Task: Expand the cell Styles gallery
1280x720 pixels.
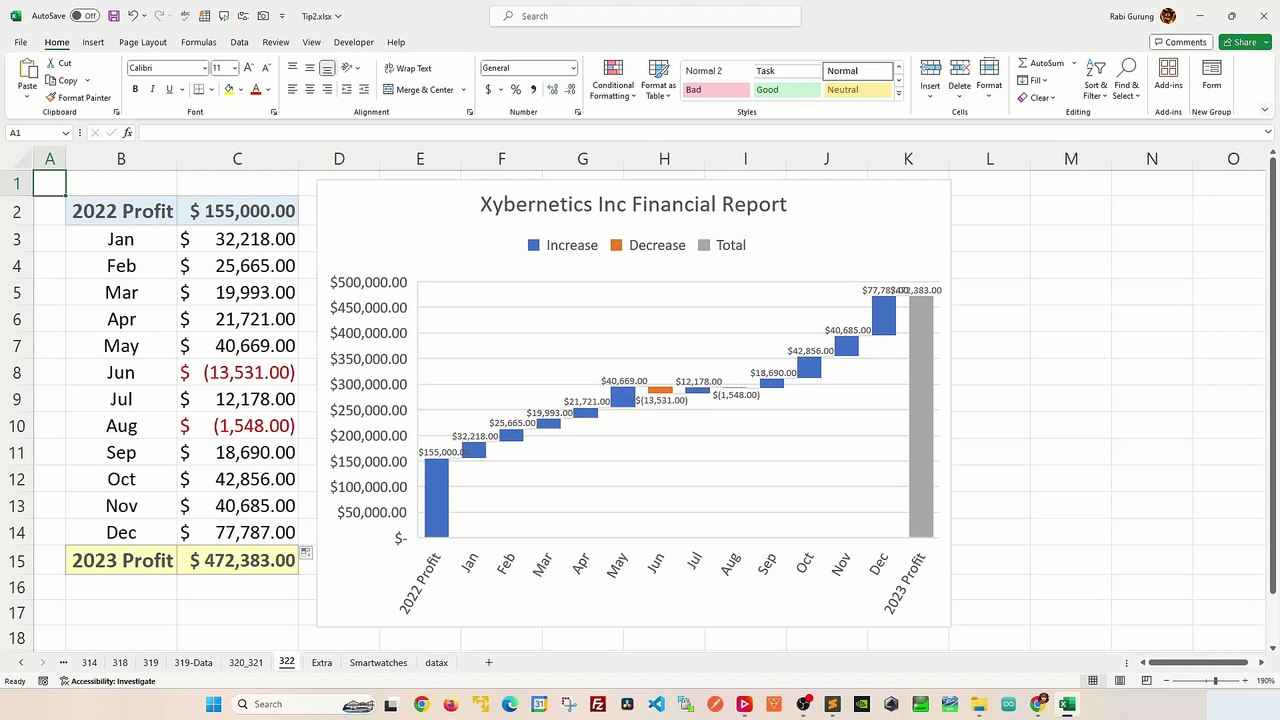Action: pyautogui.click(x=898, y=93)
